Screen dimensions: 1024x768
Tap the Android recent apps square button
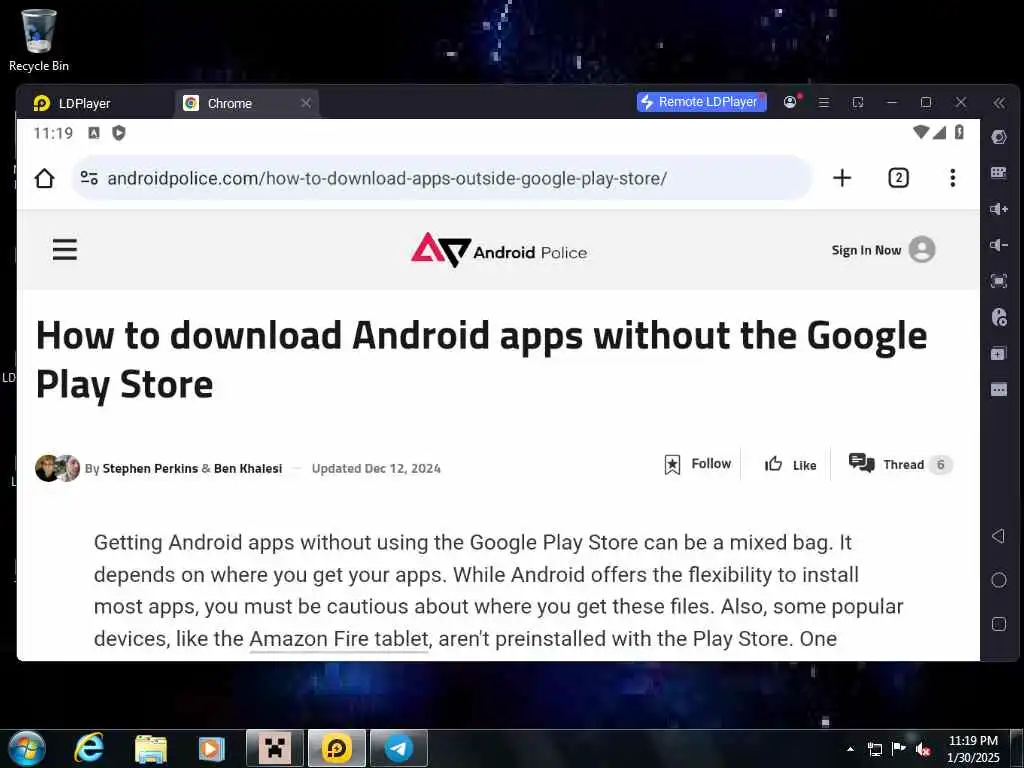click(x=999, y=624)
